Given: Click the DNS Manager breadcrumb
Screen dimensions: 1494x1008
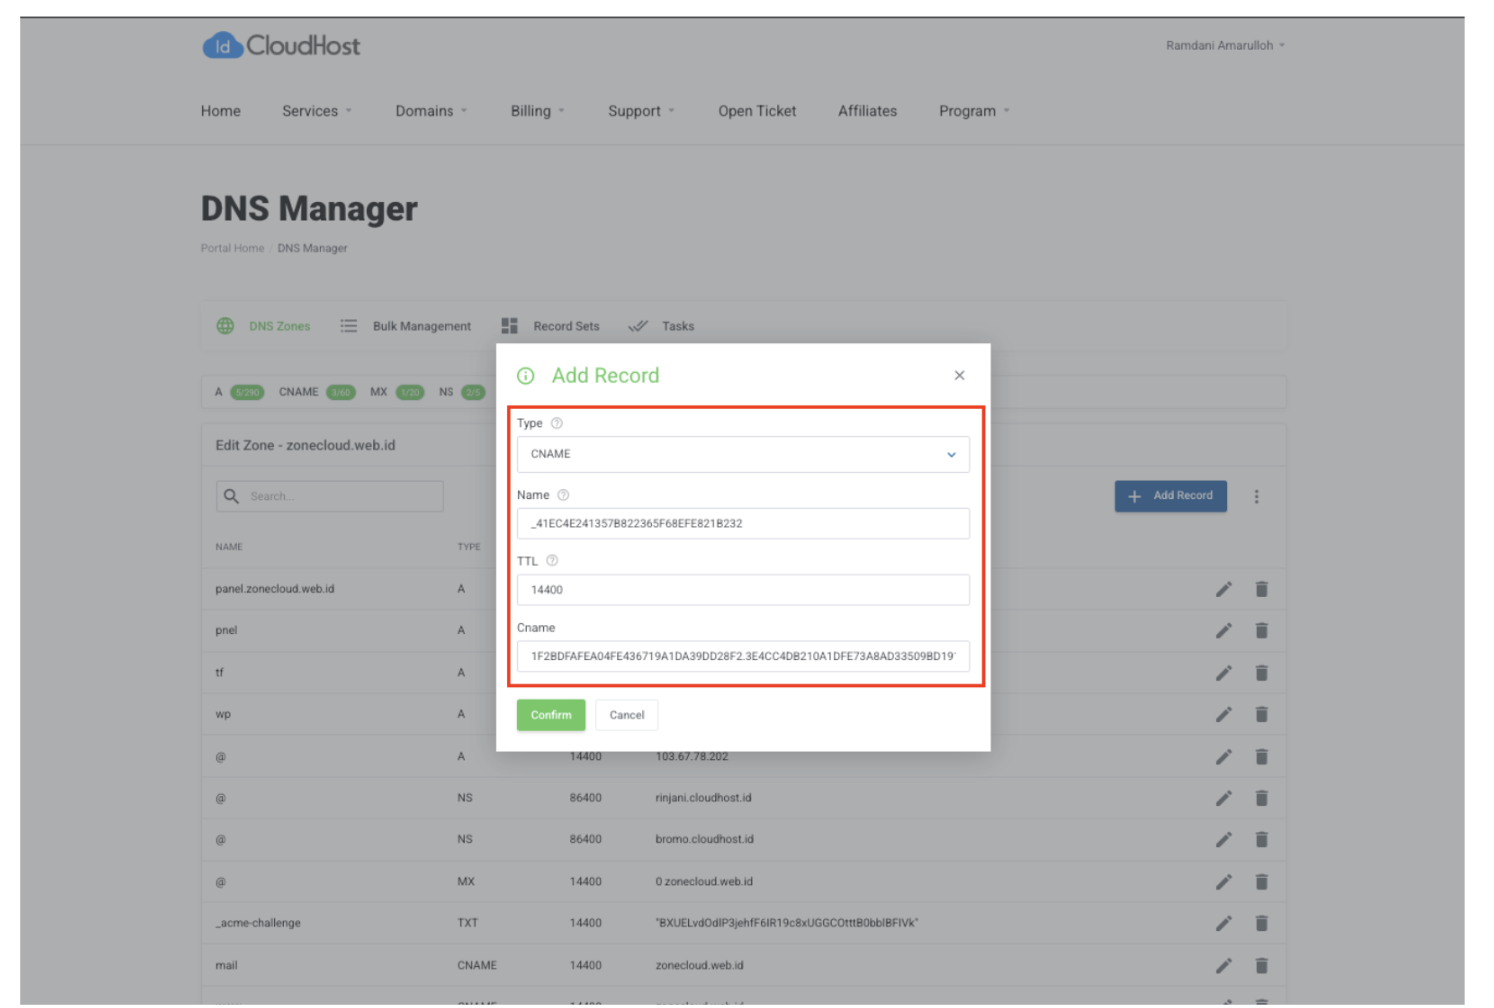Looking at the screenshot, I should pos(312,248).
